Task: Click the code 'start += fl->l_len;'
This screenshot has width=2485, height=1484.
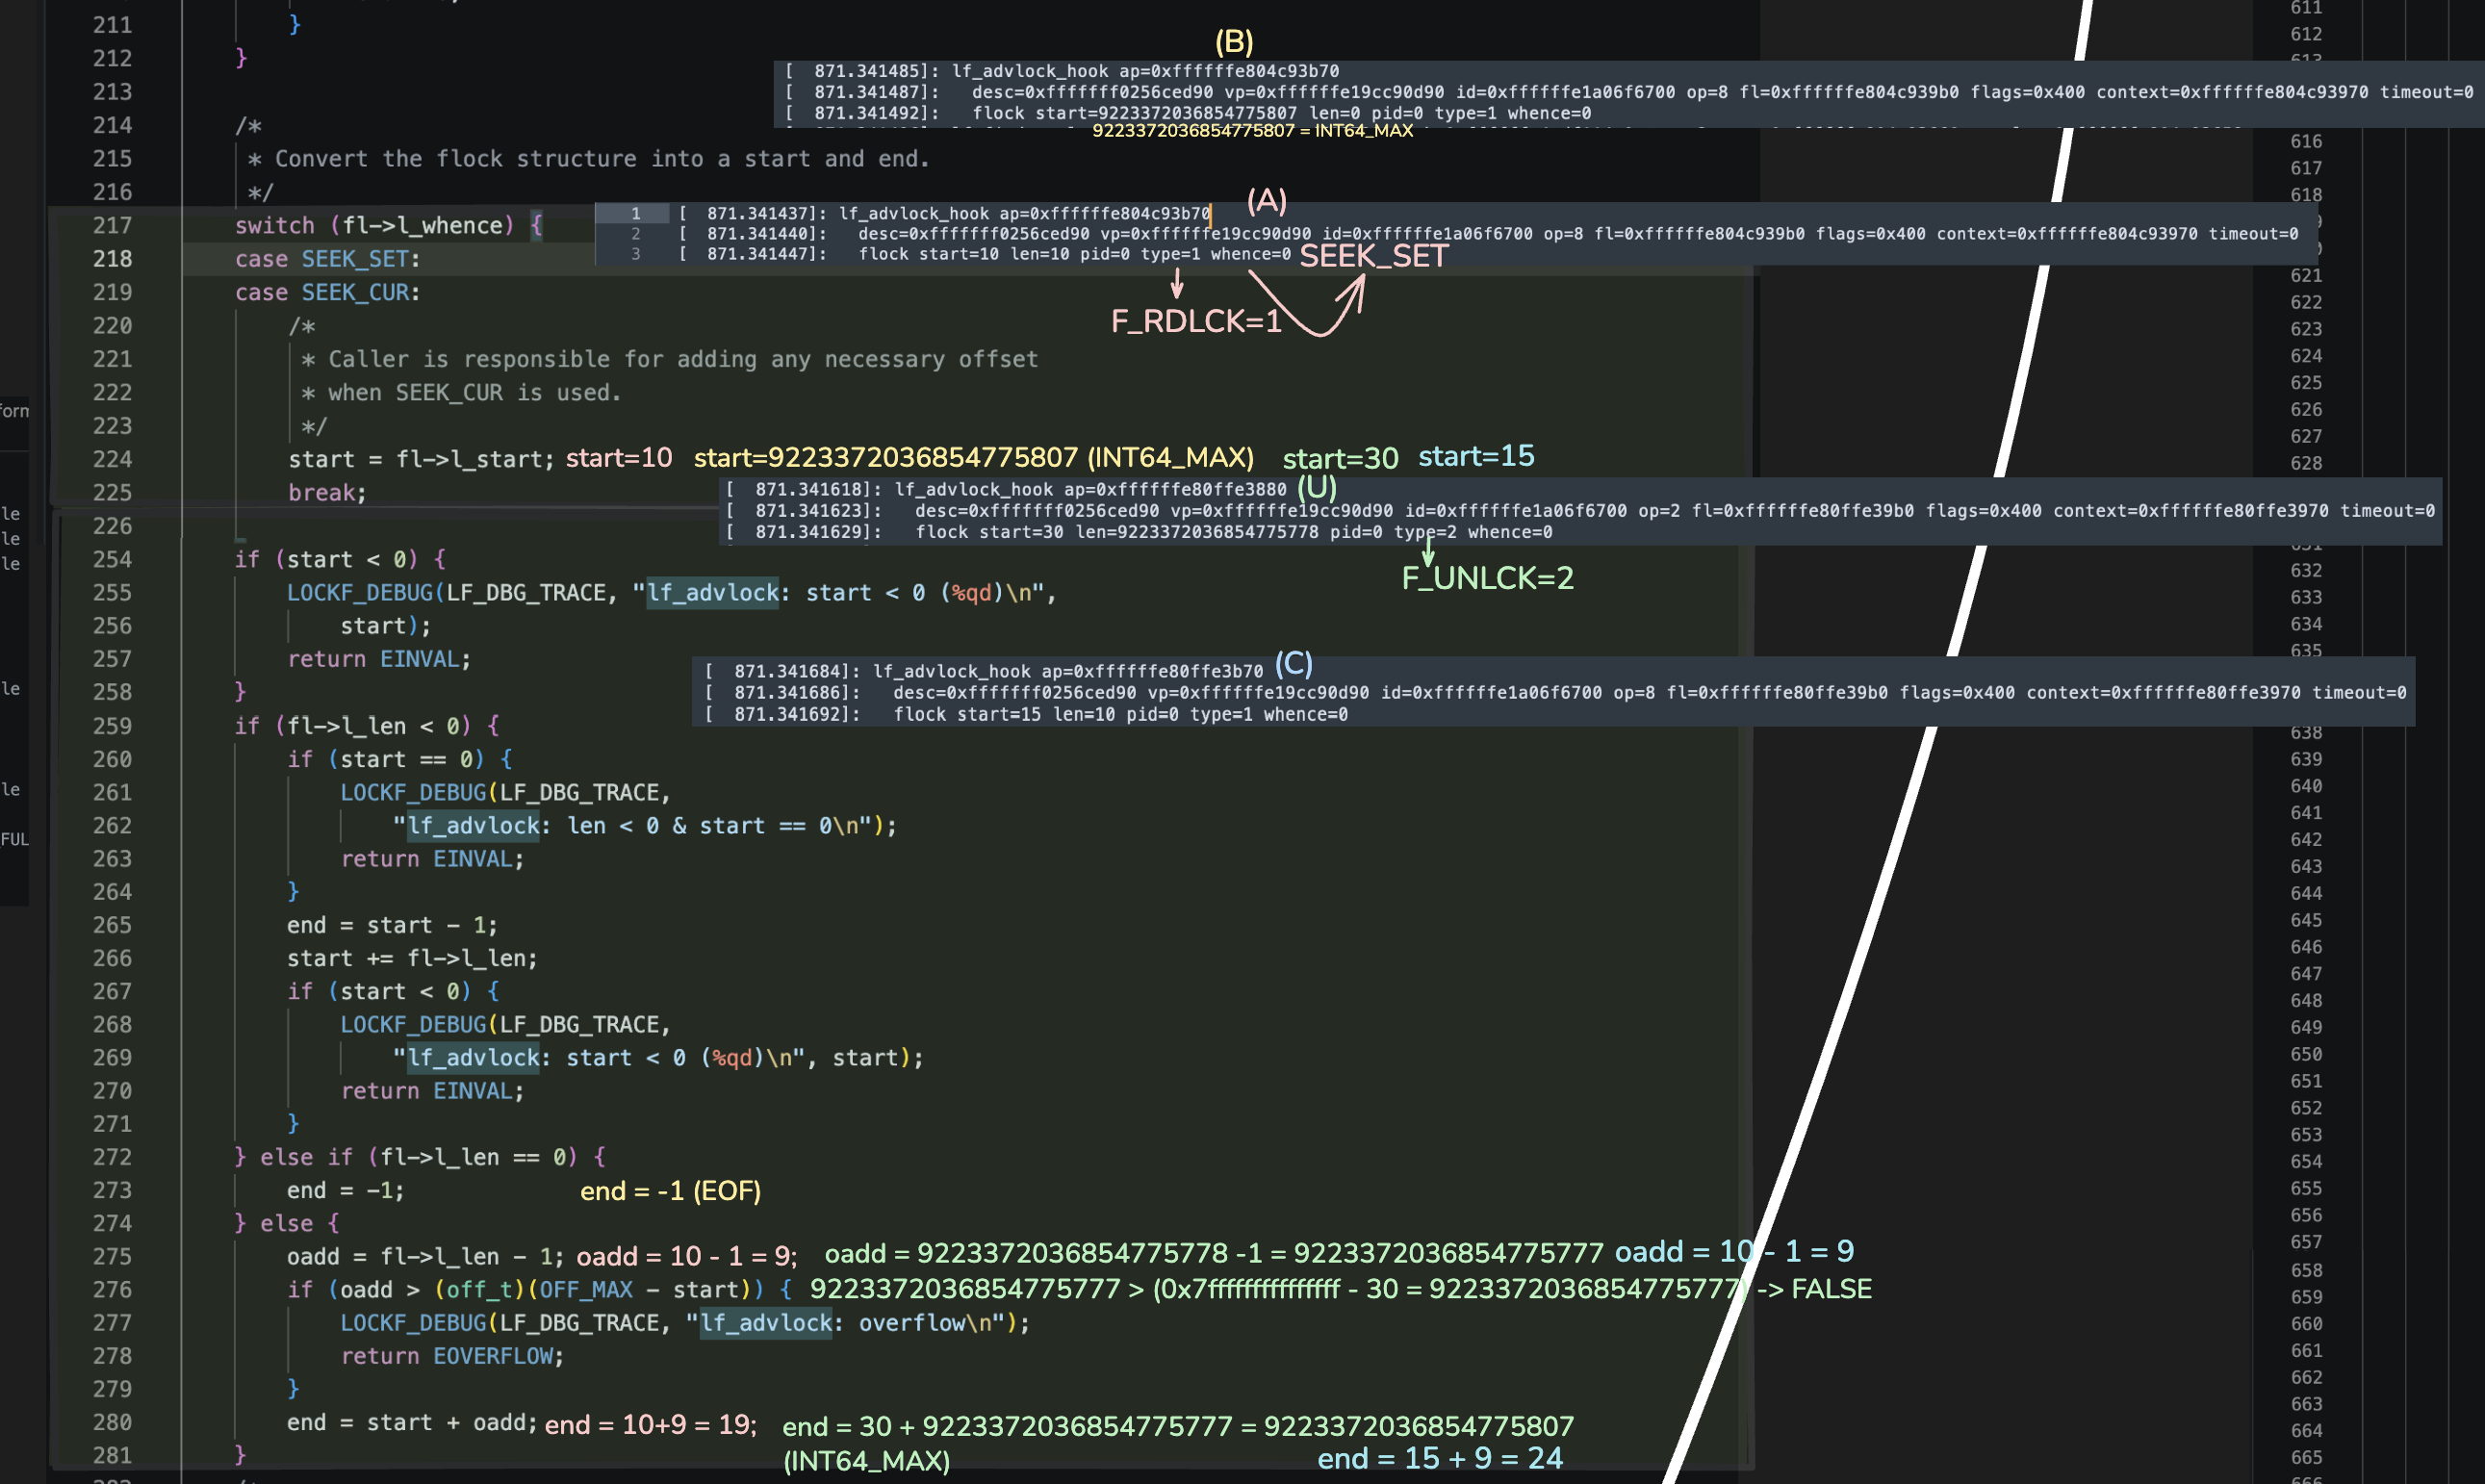Action: [412, 958]
